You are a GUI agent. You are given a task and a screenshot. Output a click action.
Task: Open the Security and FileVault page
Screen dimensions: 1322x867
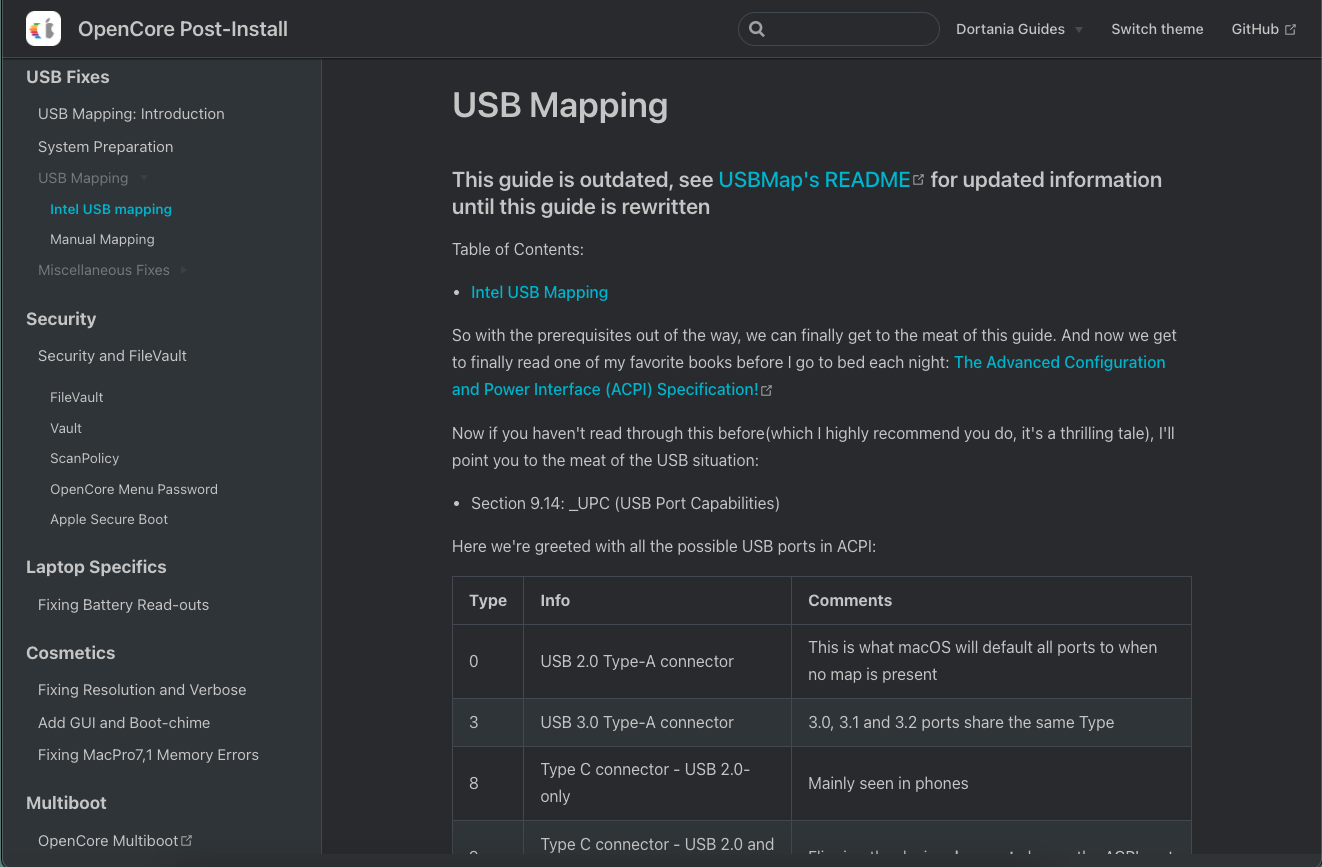point(112,355)
